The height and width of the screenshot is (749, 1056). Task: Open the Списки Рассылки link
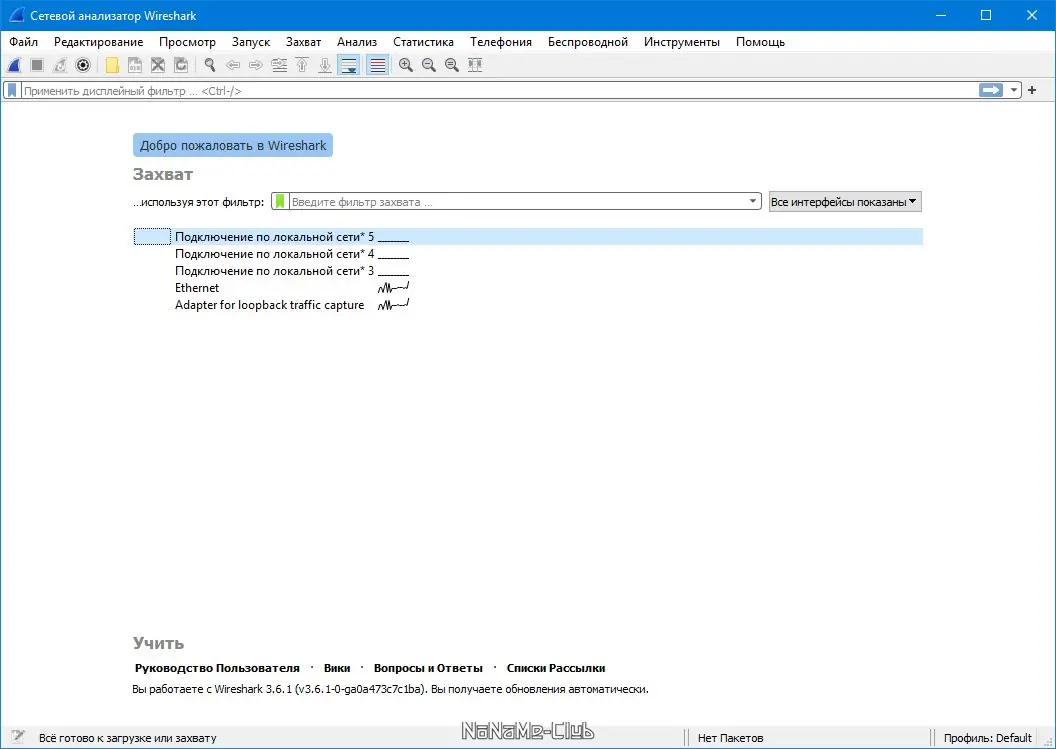[556, 668]
